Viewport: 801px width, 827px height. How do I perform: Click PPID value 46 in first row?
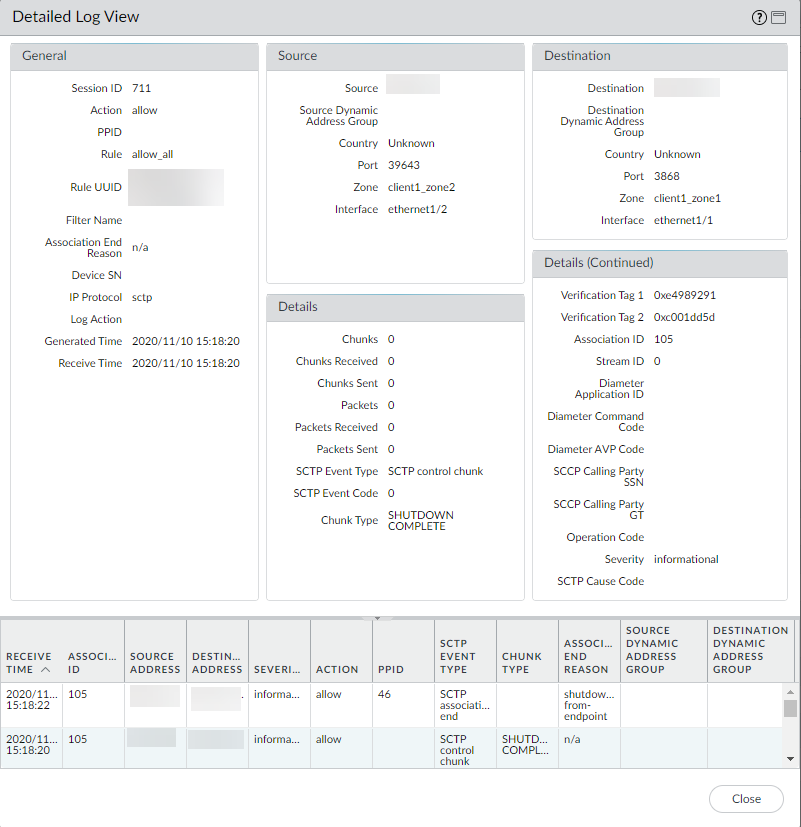pos(384,694)
